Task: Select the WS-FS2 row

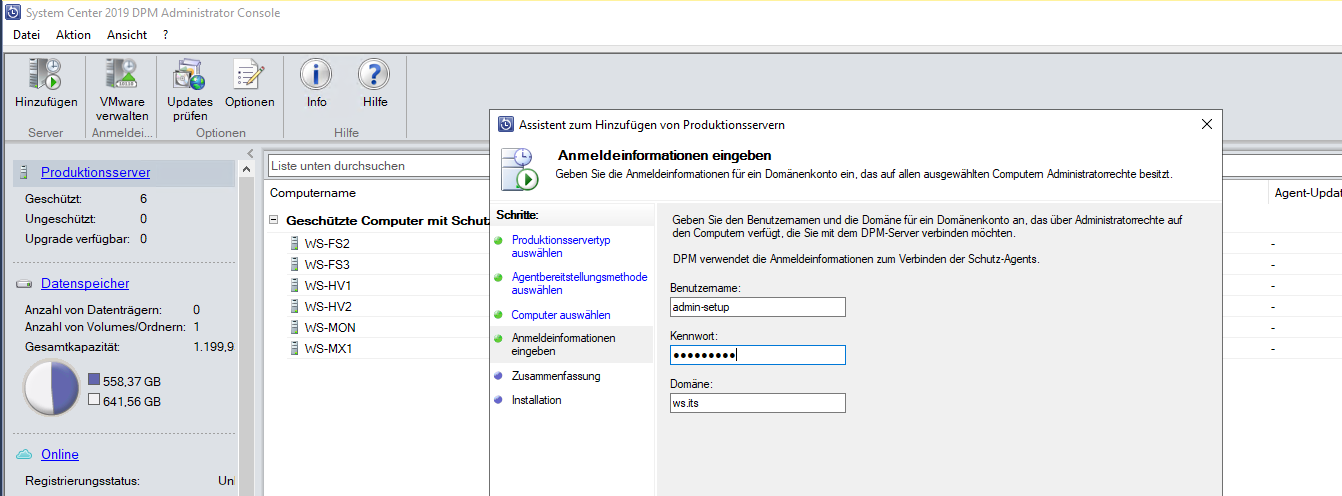Action: coord(327,243)
